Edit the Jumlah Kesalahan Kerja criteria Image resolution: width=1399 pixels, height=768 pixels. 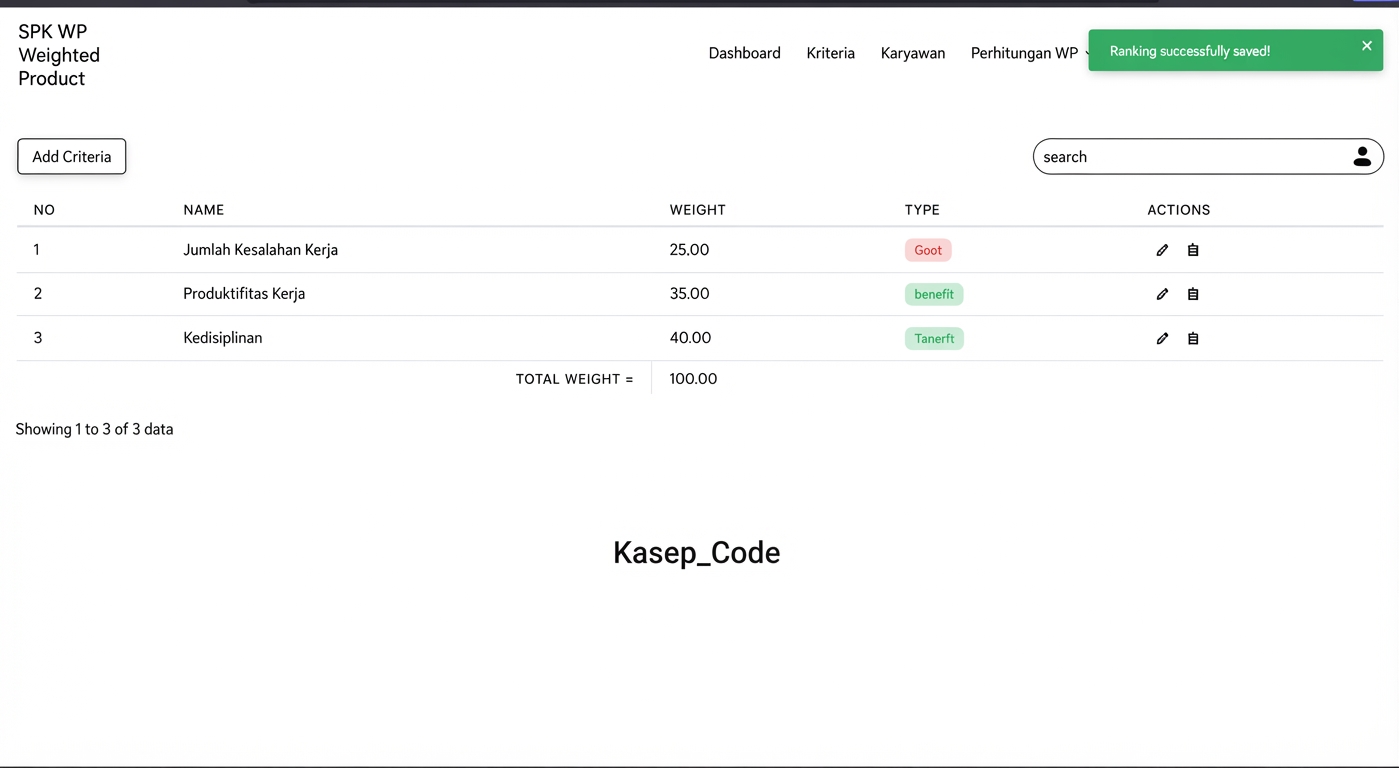[1162, 250]
